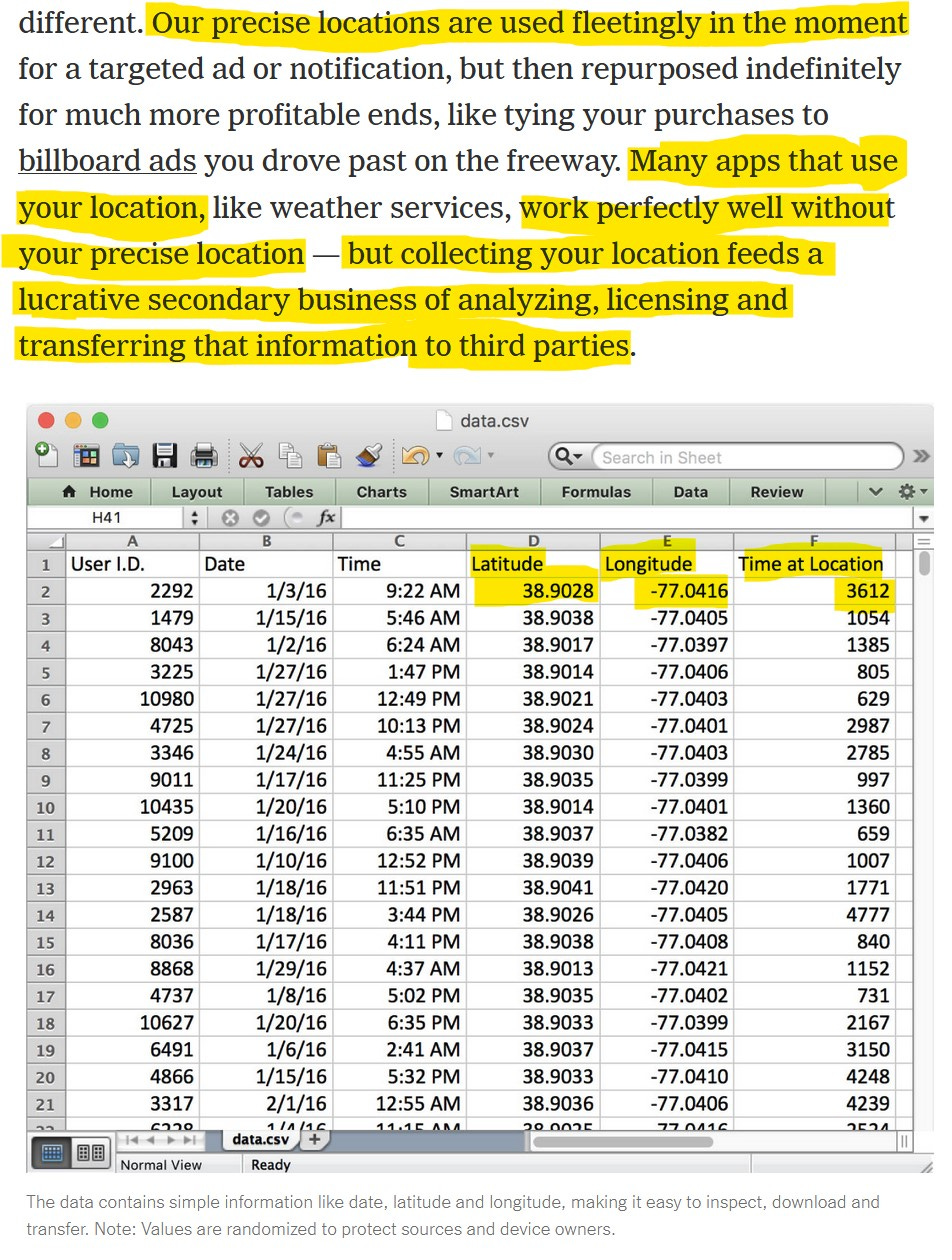Save the workbook with the floppy disk icon
This screenshot has width=952, height=1260.
(165, 456)
